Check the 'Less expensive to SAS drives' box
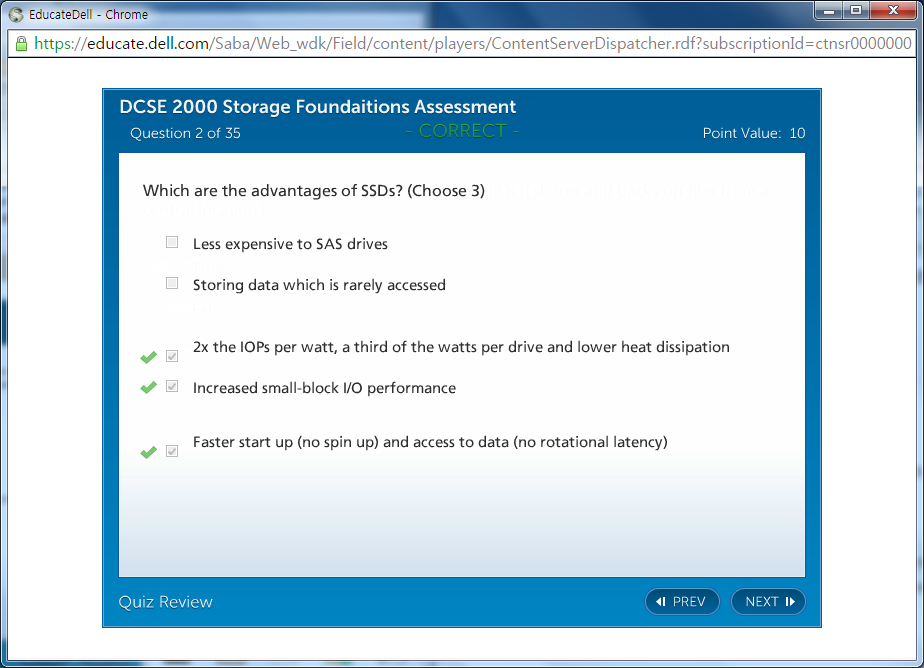The width and height of the screenshot is (924, 668). point(172,243)
